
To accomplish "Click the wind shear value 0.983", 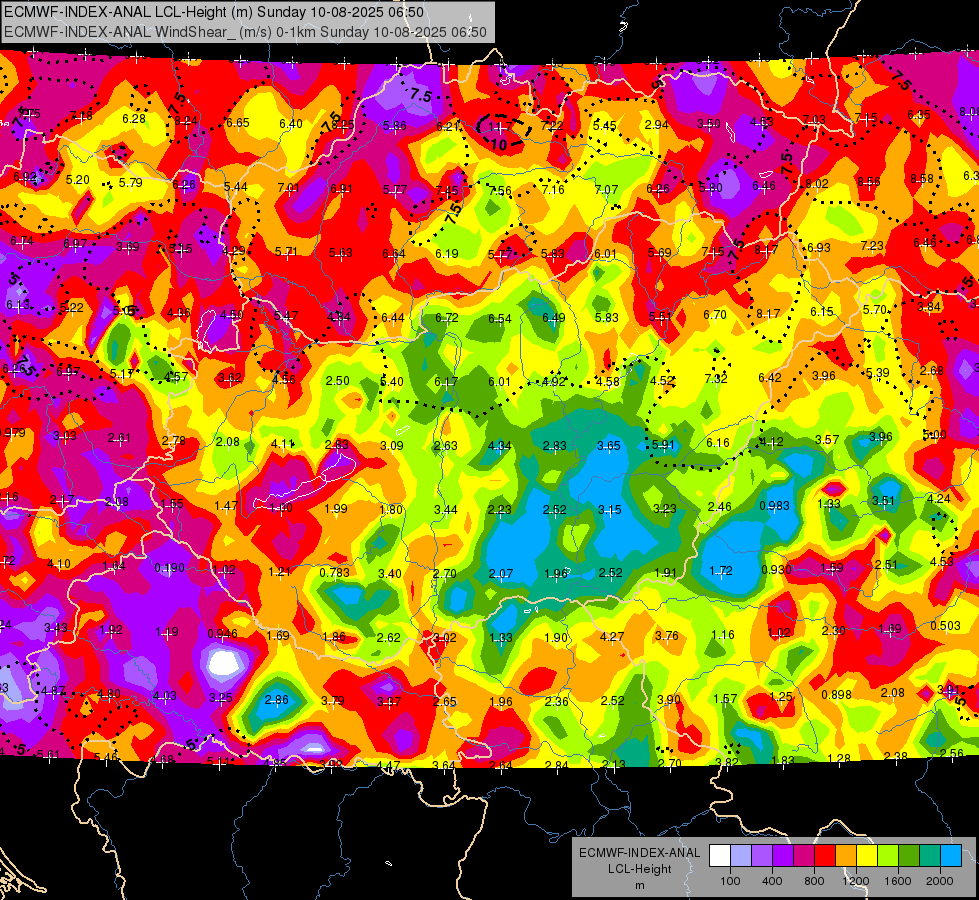I will tap(774, 505).
